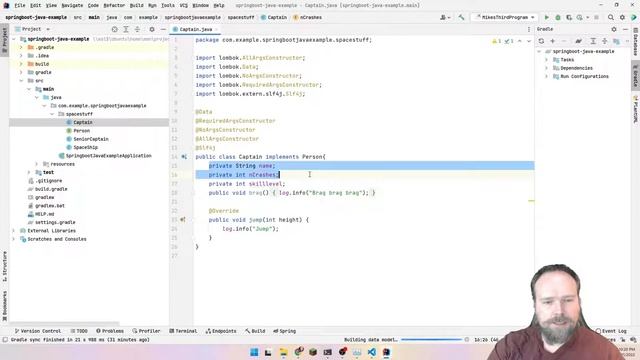
Task: Expand External Libraries node
Action: click(x=13, y=231)
